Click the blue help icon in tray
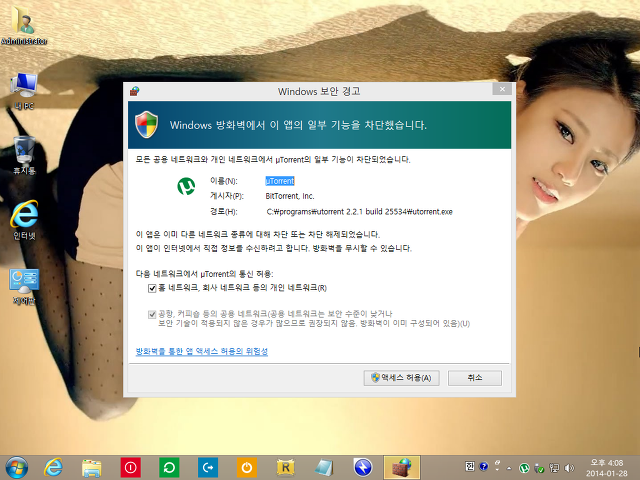Screen dimensions: 640x480 tap(484, 466)
